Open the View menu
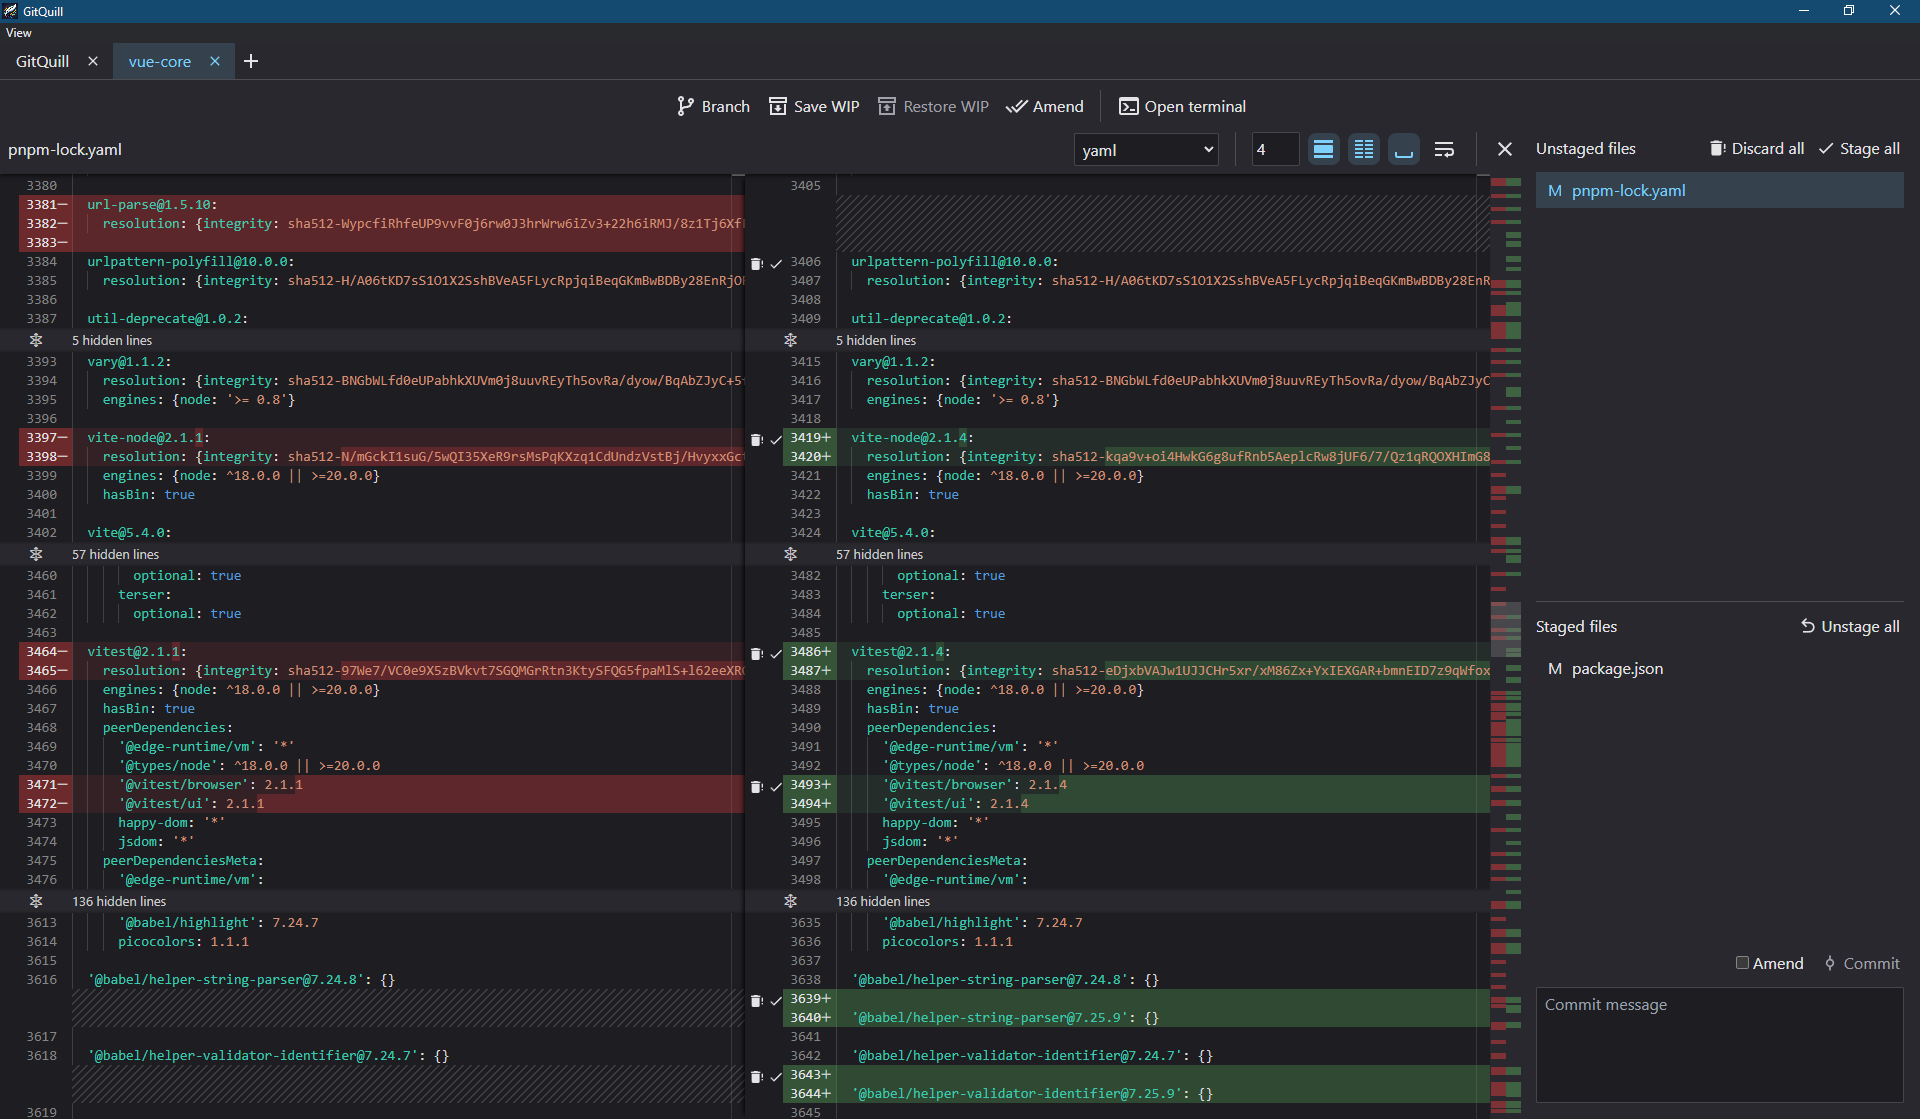 click(19, 33)
